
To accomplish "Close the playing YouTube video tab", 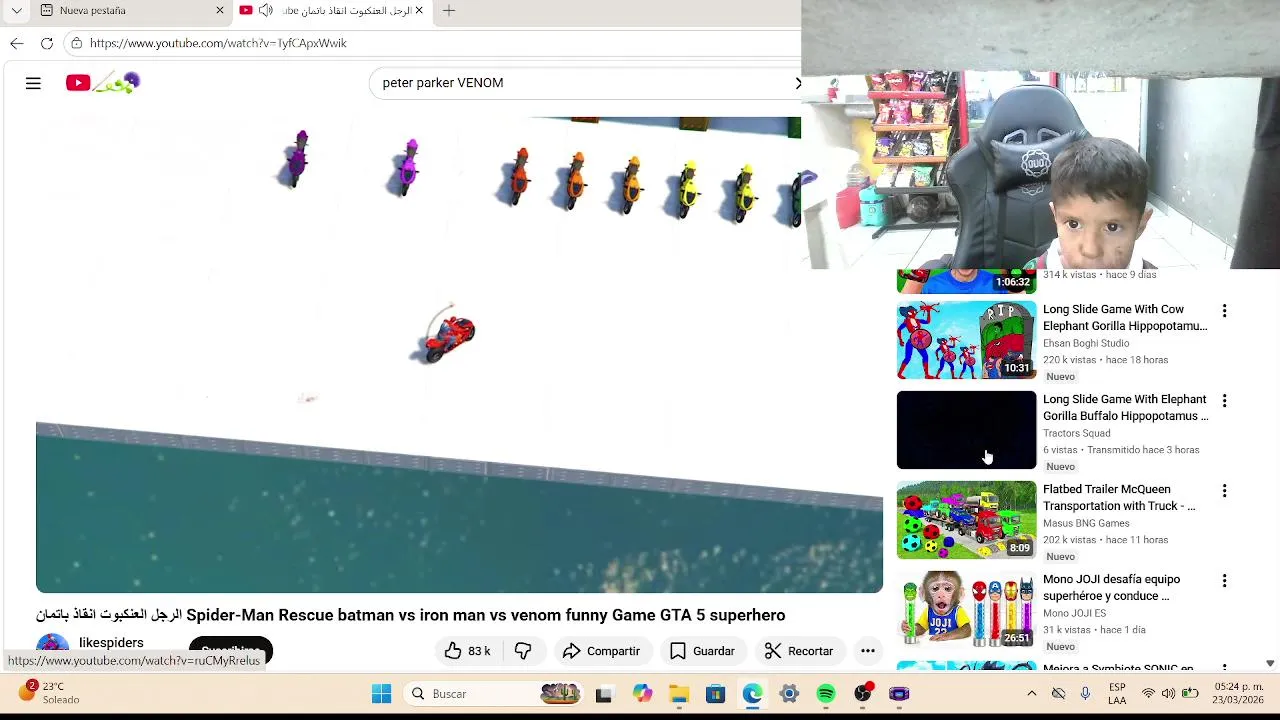I will 419,10.
